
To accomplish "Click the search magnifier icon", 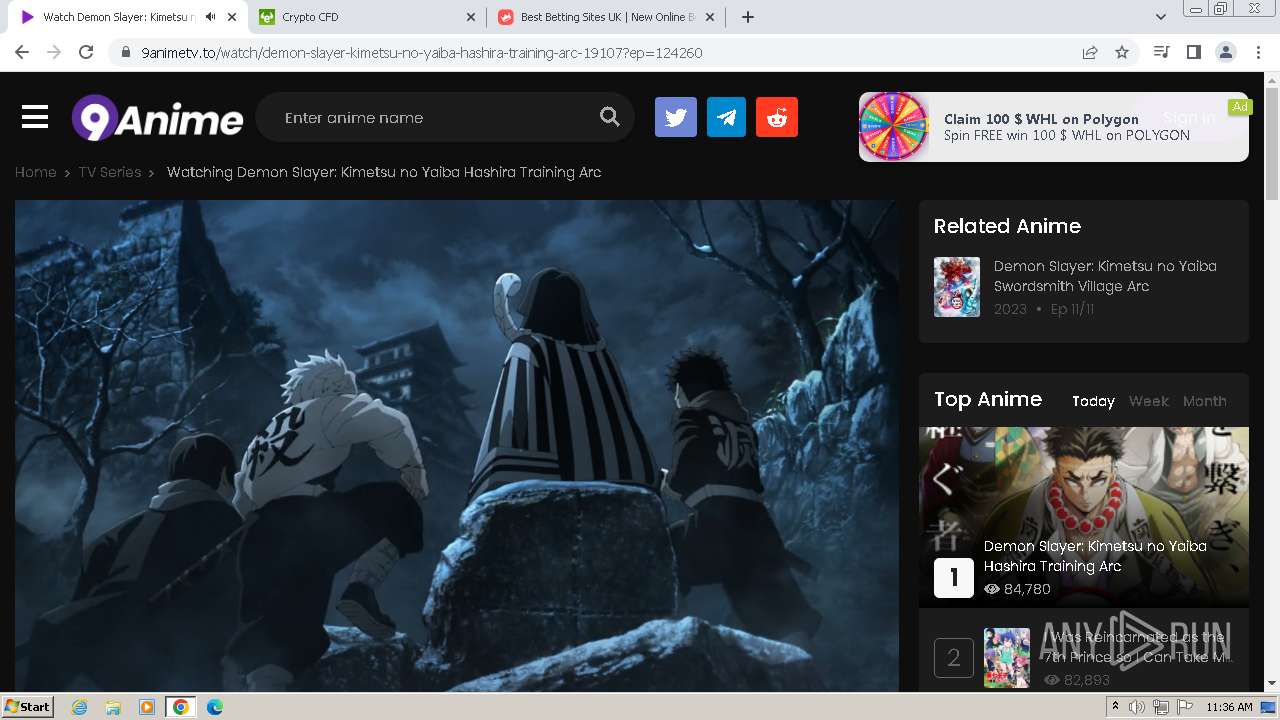I will (609, 117).
